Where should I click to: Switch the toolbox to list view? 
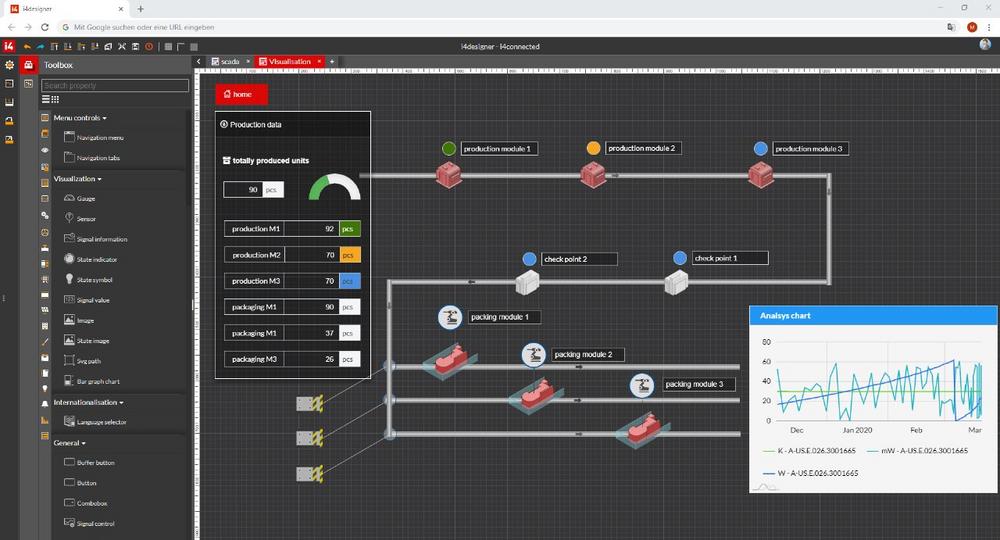coord(45,99)
